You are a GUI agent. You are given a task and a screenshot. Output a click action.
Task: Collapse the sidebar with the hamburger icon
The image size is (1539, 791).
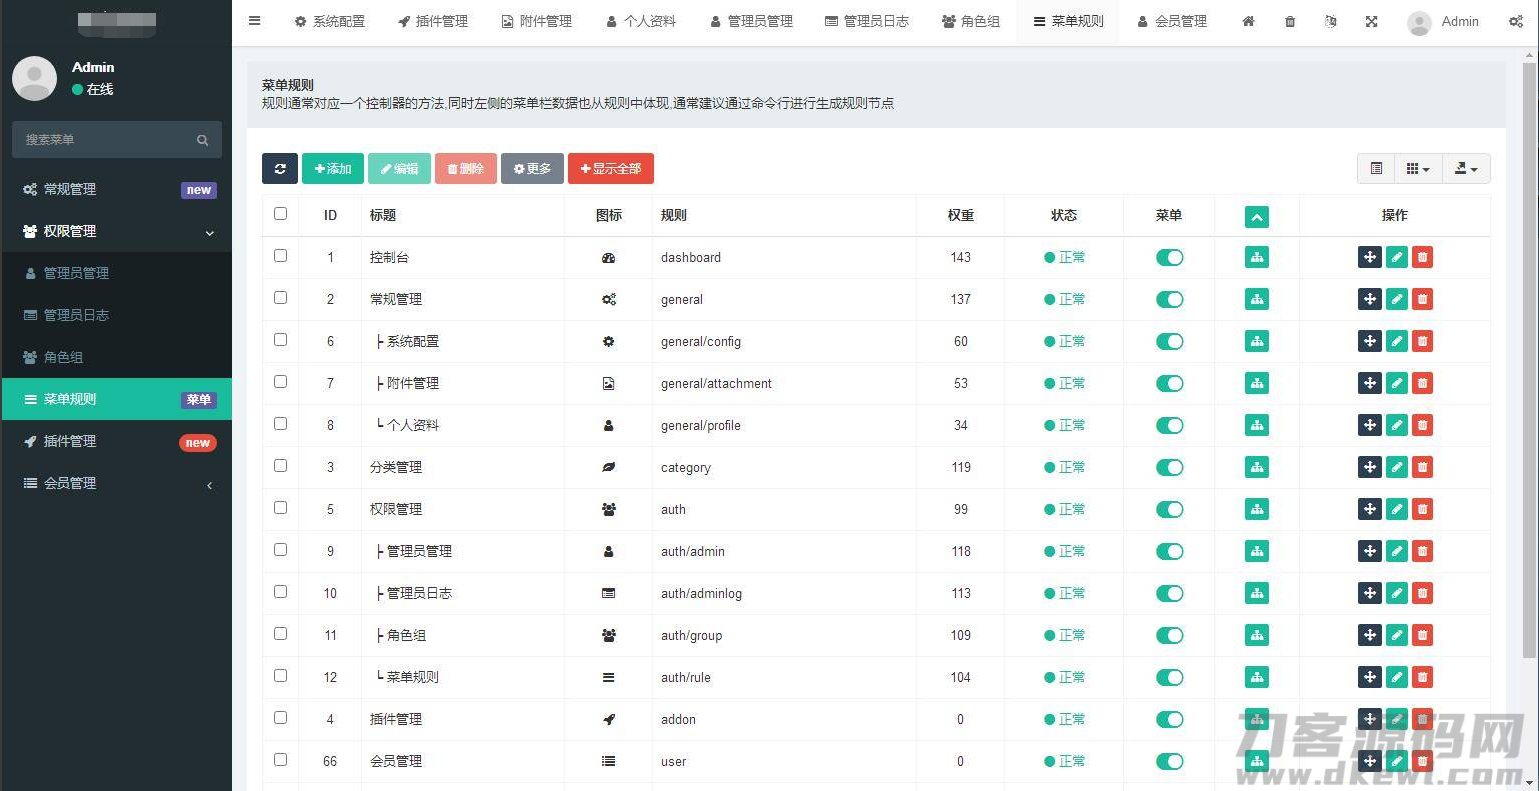coord(255,21)
